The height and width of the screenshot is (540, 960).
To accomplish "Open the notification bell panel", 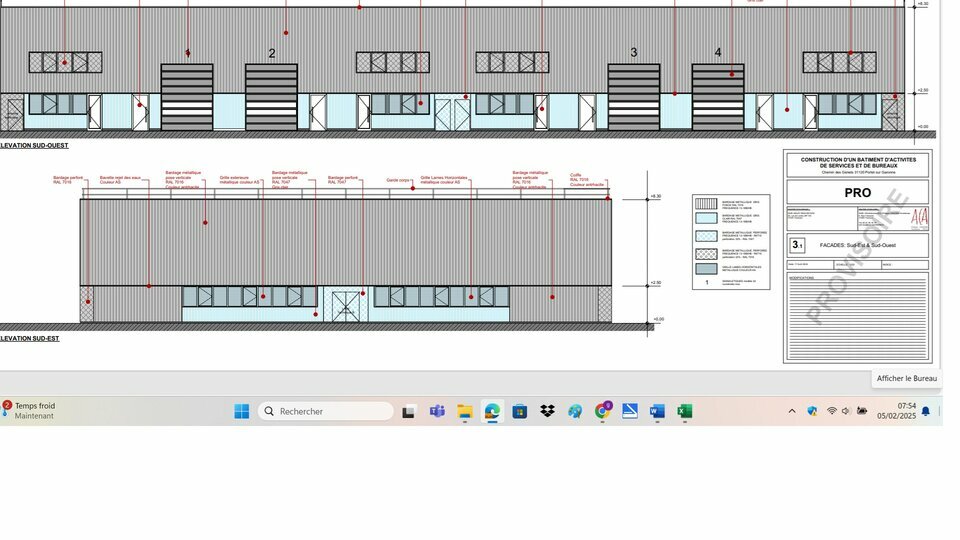I will [926, 411].
